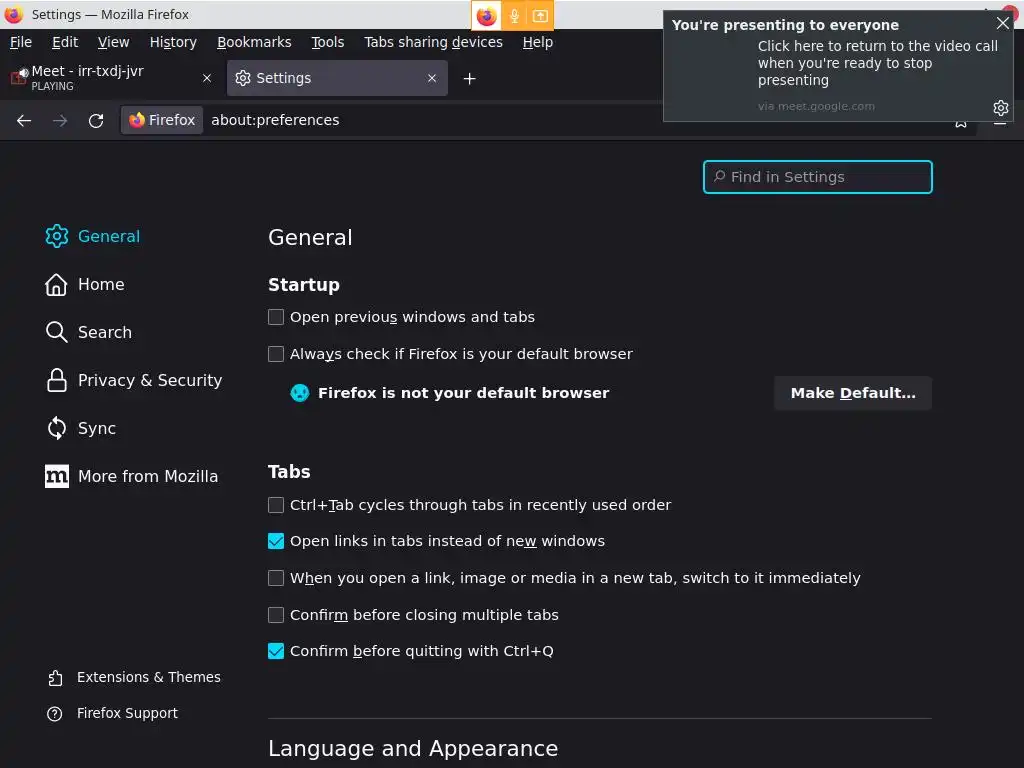Open More from Mozilla section
Screen dimensions: 1024x768
pos(147,476)
